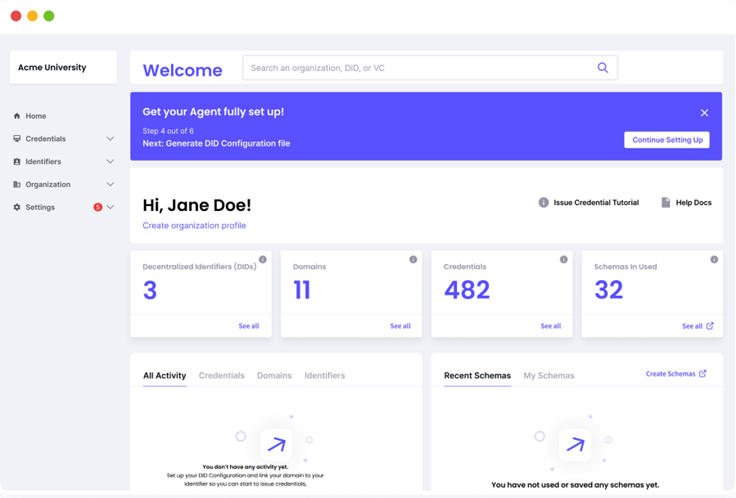Screen dimensions: 736x498
Task: Open the Help Docs document icon
Action: pyautogui.click(x=666, y=203)
